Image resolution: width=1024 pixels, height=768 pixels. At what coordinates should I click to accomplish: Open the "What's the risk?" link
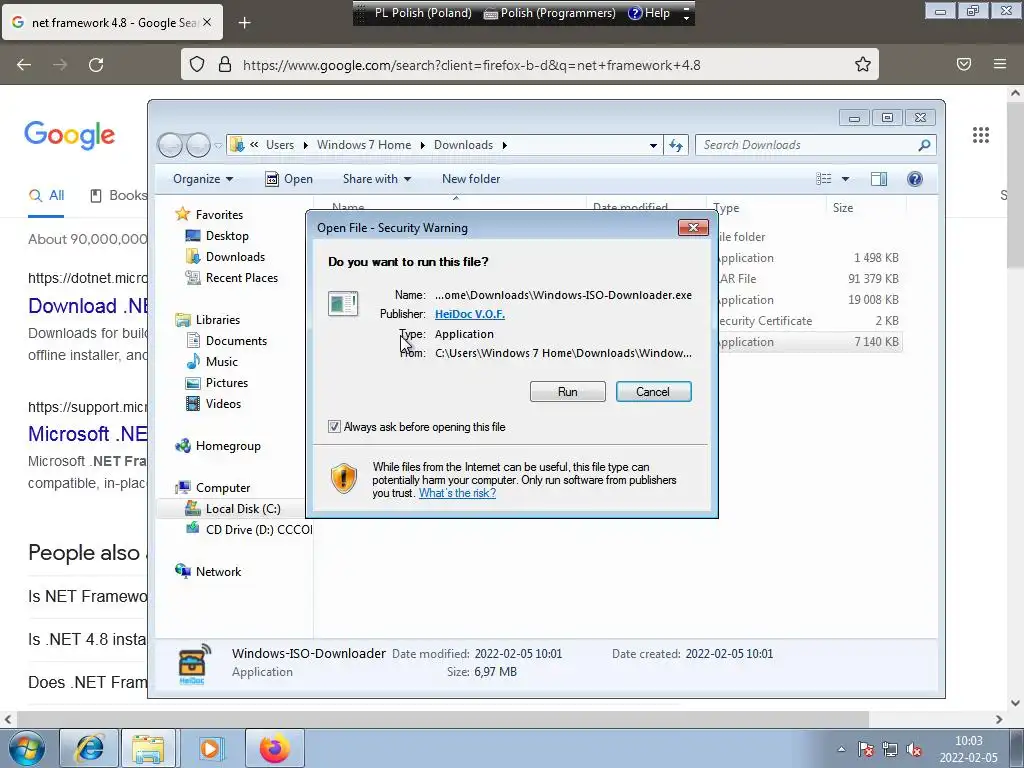point(457,493)
